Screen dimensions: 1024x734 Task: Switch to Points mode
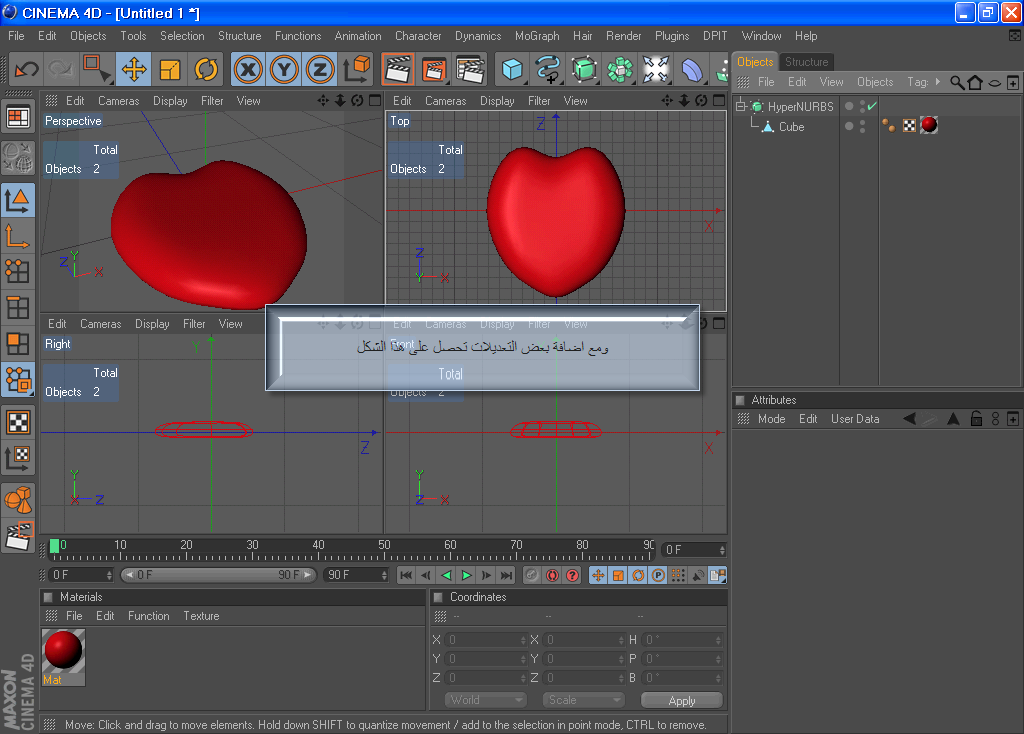pyautogui.click(x=18, y=271)
